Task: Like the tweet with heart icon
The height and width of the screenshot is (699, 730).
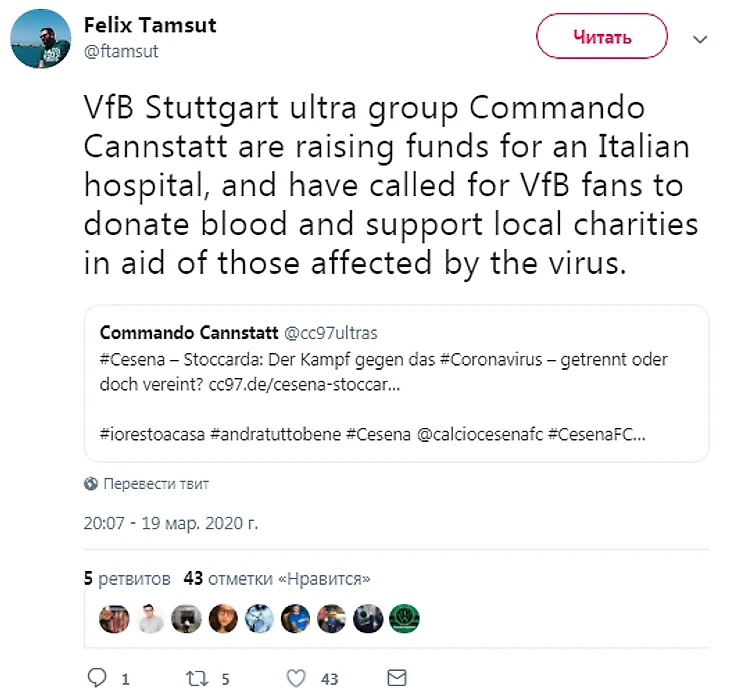Action: [296, 679]
